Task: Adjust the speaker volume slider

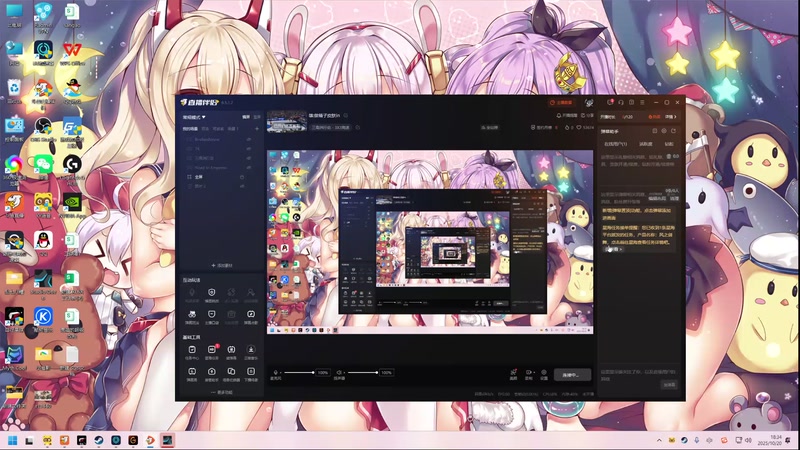Action: click(x=363, y=372)
